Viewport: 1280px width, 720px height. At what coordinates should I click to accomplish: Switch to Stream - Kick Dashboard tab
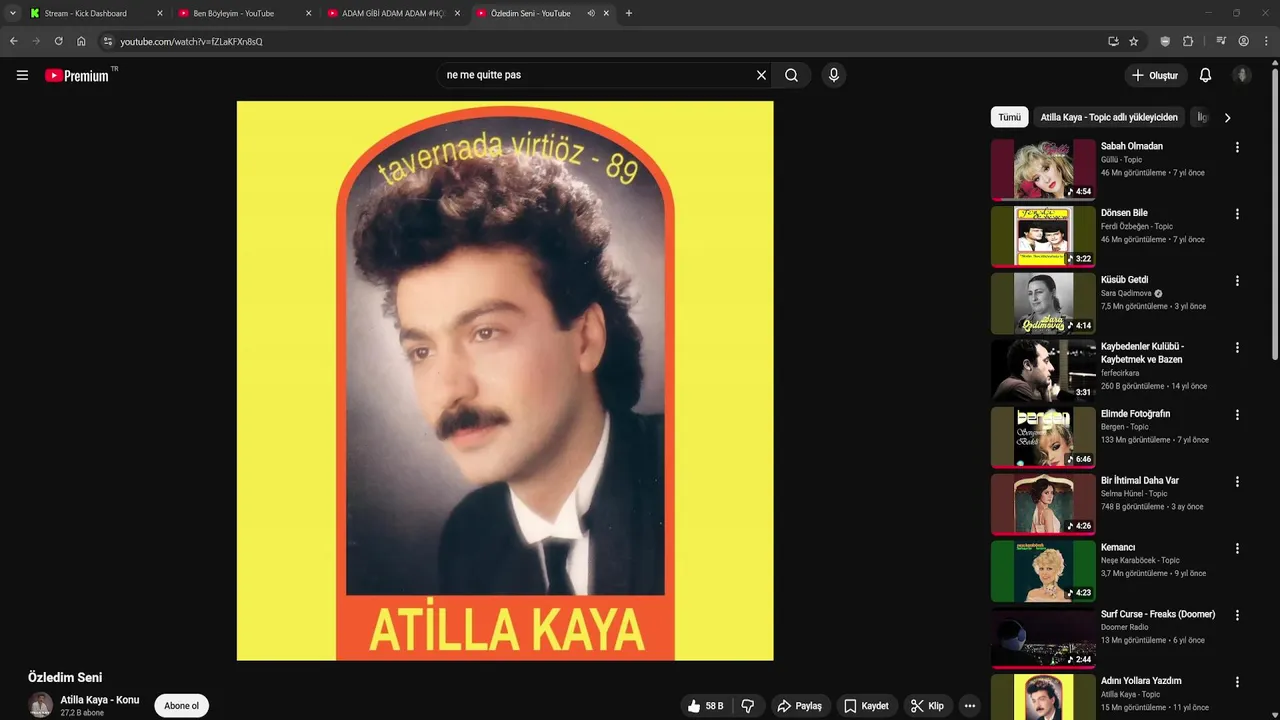pos(95,13)
